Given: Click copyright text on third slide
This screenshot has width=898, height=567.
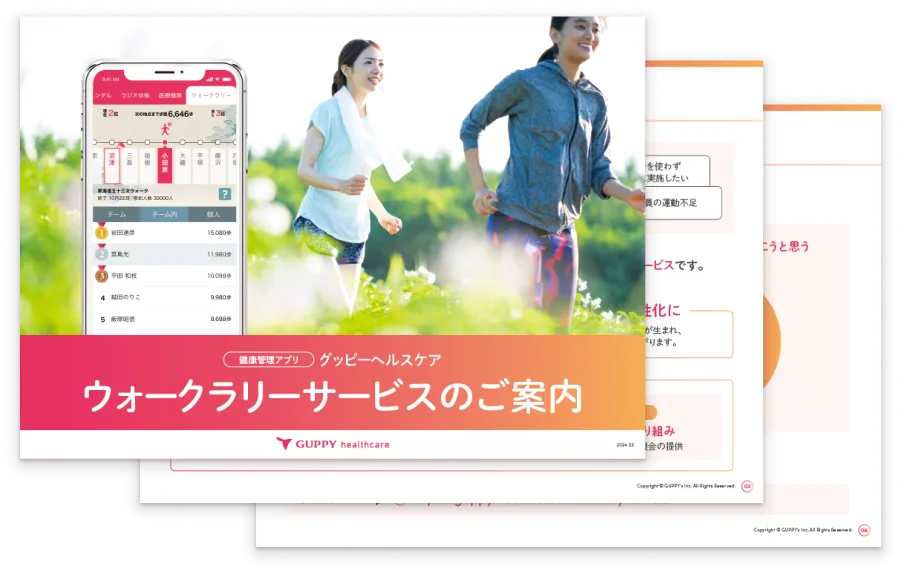Looking at the screenshot, I should [x=802, y=530].
